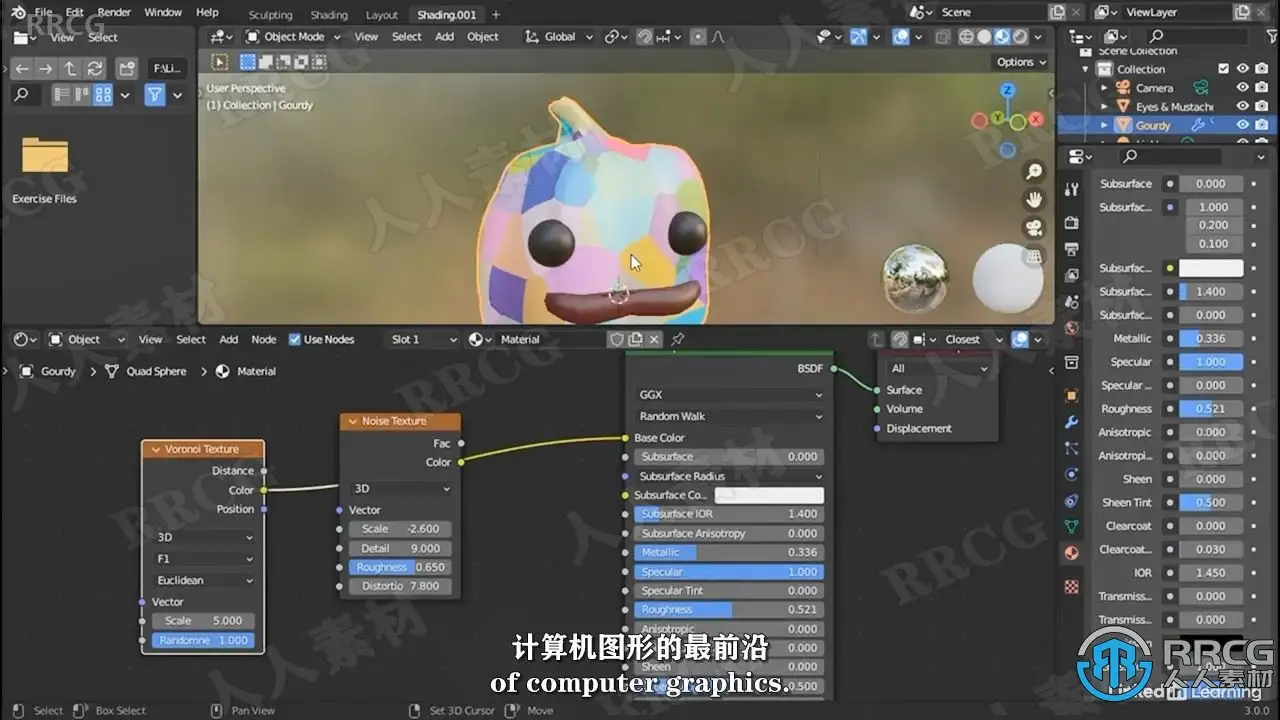Image resolution: width=1280 pixels, height=720 pixels.
Task: Disable Gourdy in renders via camera icon
Action: (1263, 125)
